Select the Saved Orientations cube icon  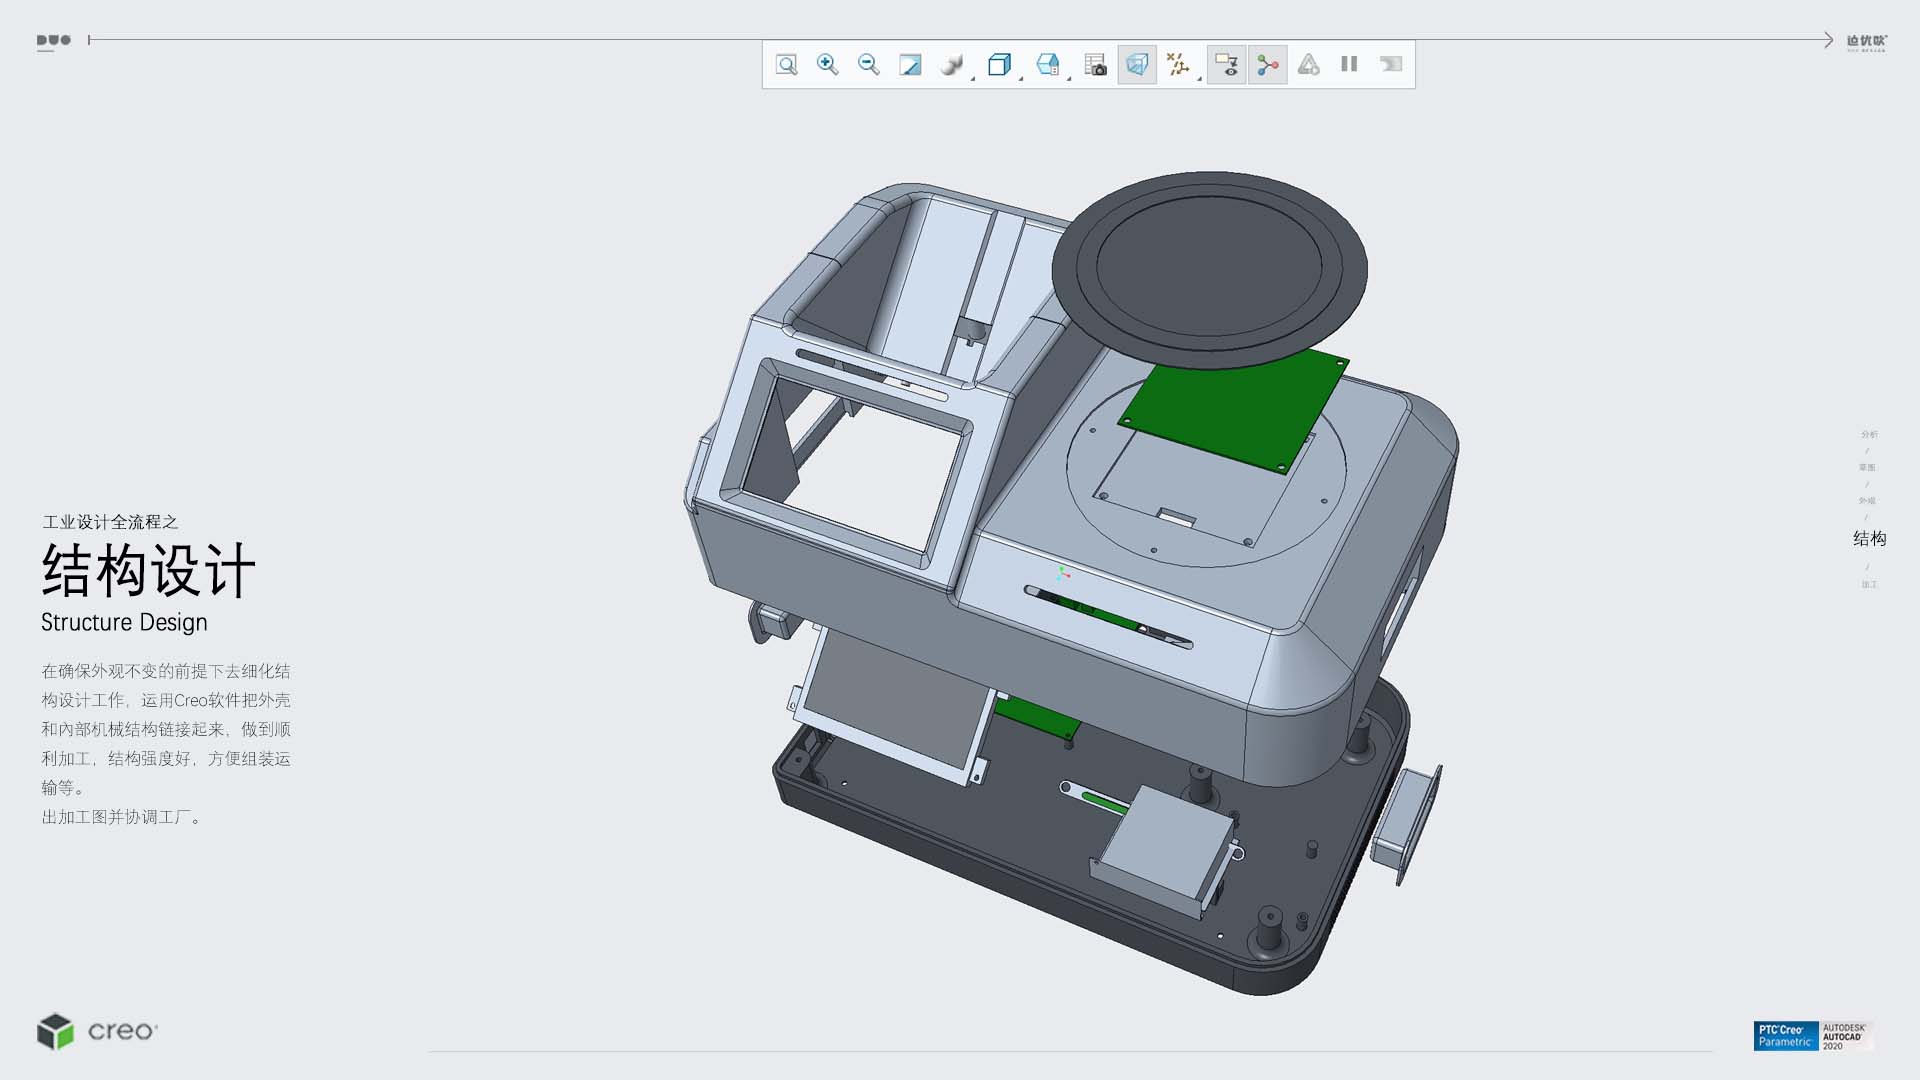tap(998, 65)
